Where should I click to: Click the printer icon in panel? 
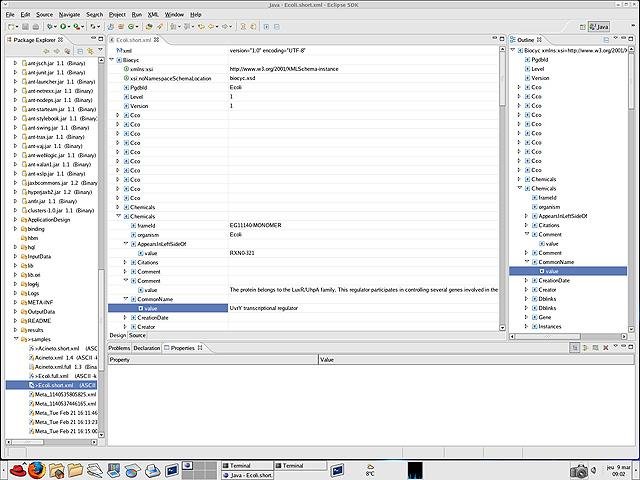[152, 471]
